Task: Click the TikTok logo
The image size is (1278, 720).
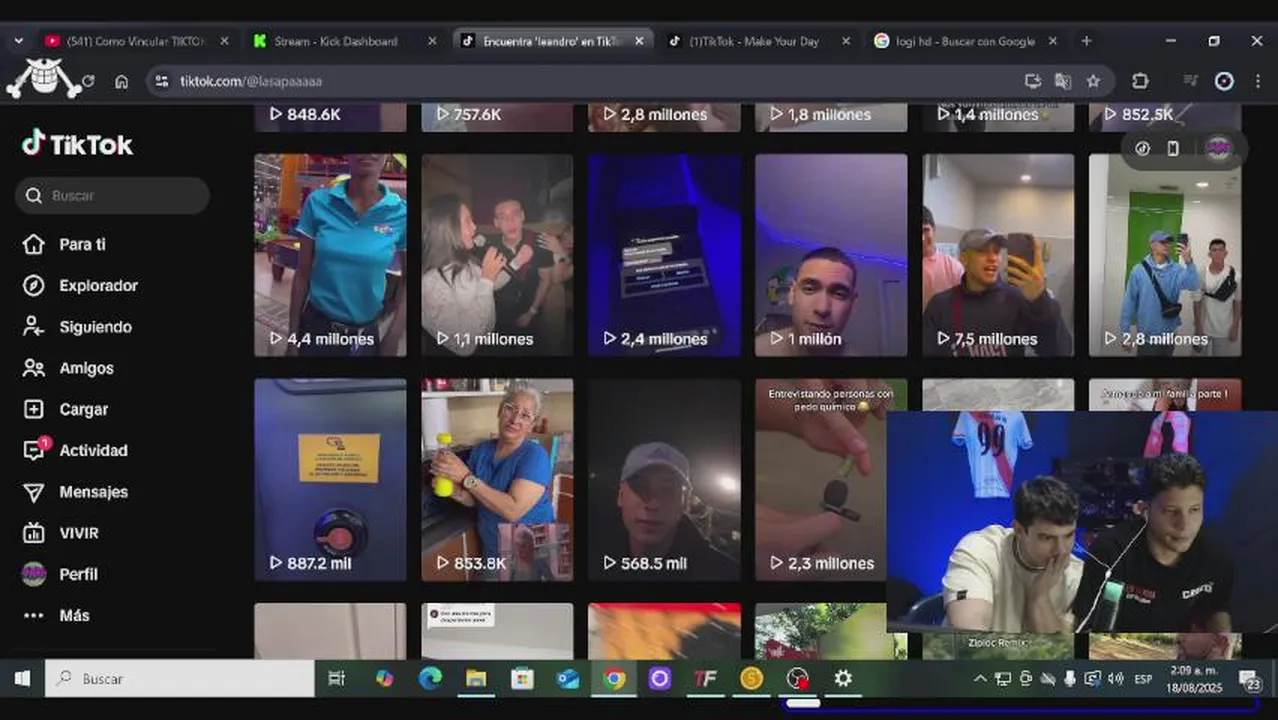Action: pos(77,145)
